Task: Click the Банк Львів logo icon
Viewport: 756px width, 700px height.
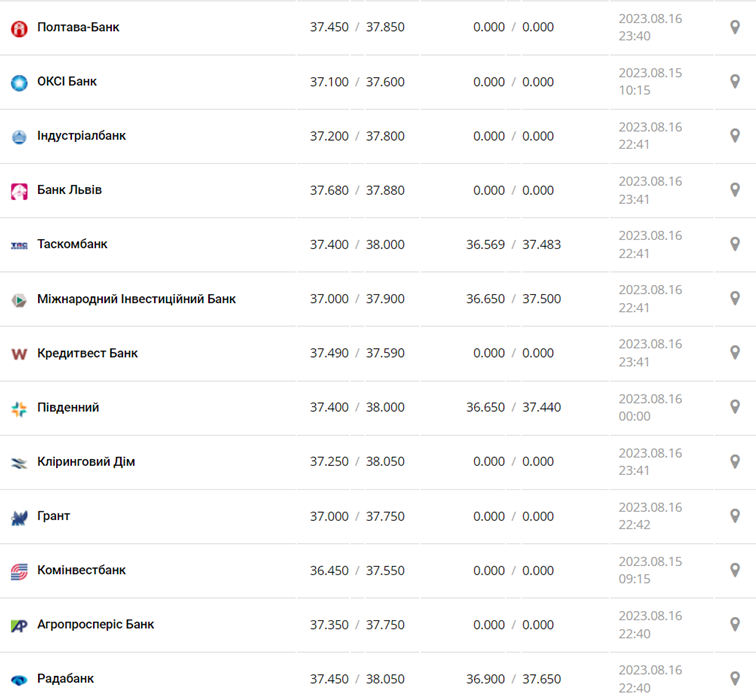Action: tap(19, 191)
